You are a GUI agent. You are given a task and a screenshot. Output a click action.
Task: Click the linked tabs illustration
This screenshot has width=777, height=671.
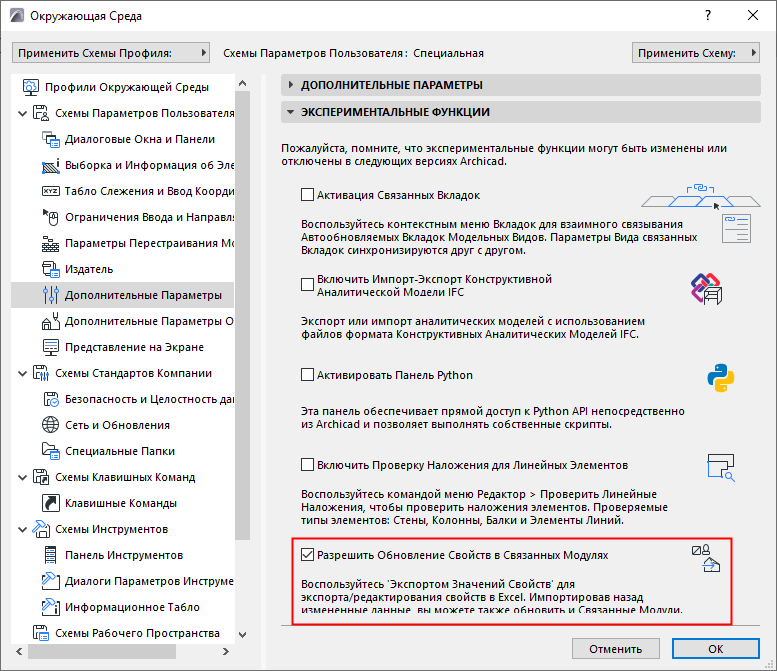(x=701, y=196)
